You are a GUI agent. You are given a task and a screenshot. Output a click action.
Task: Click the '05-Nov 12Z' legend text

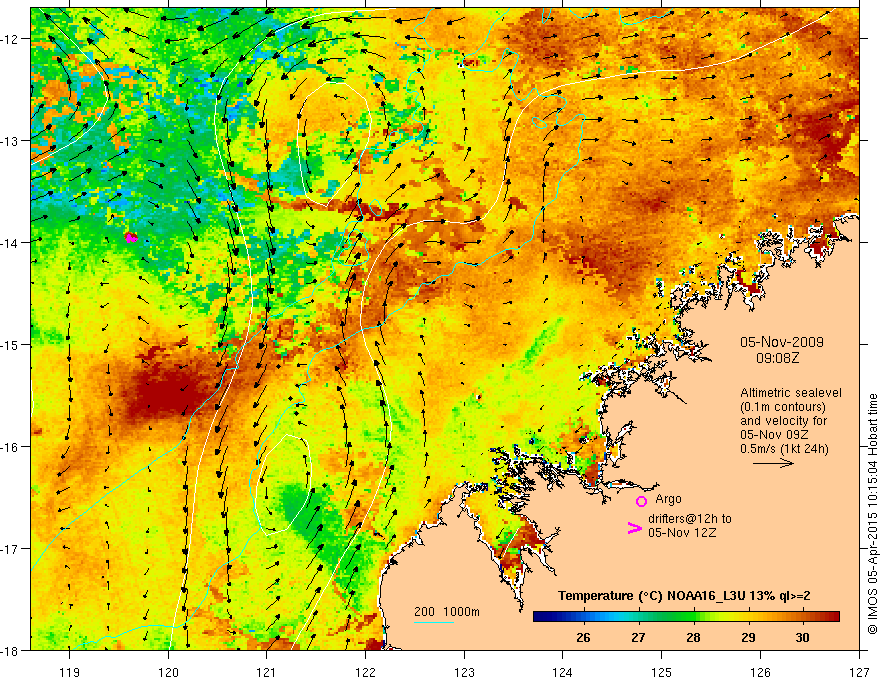[x=682, y=533]
